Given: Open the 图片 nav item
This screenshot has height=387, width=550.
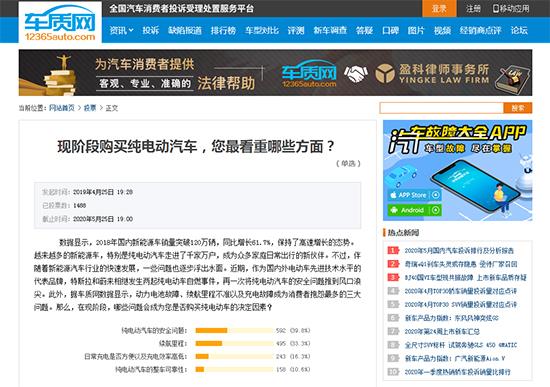Looking at the screenshot, I should [x=416, y=31].
